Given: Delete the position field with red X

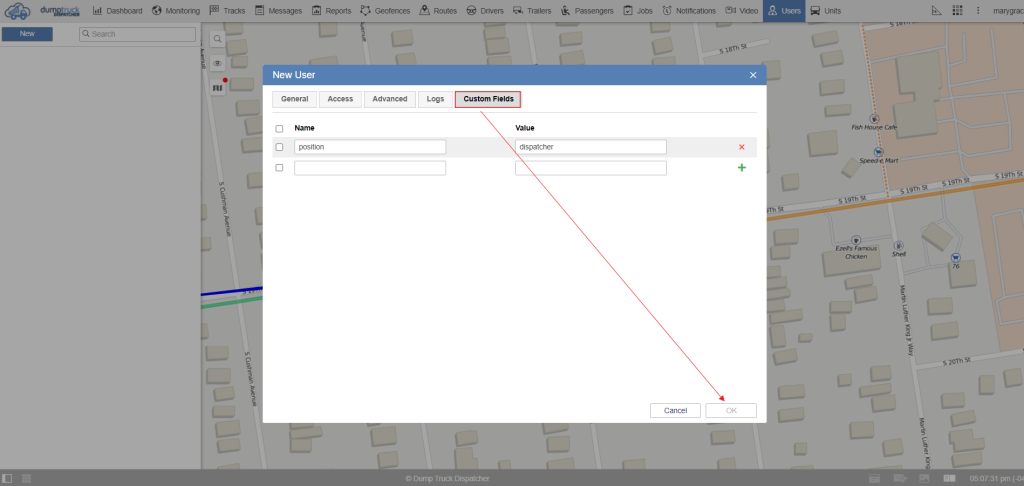Looking at the screenshot, I should pos(741,147).
